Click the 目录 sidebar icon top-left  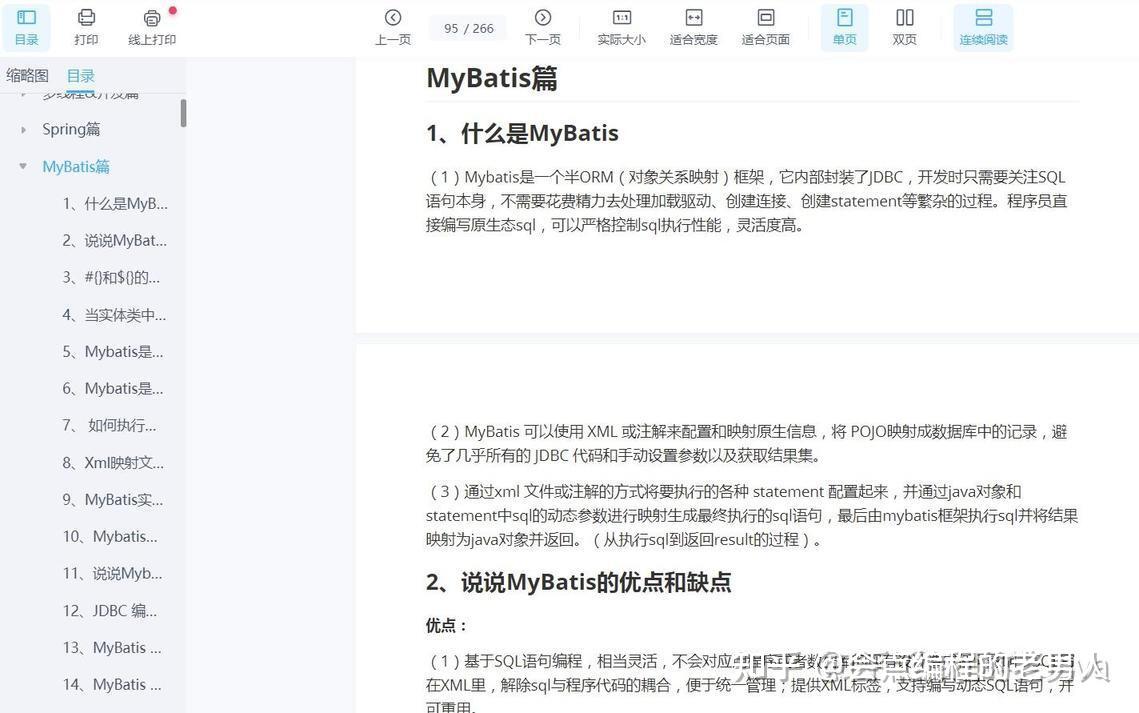click(x=26, y=26)
